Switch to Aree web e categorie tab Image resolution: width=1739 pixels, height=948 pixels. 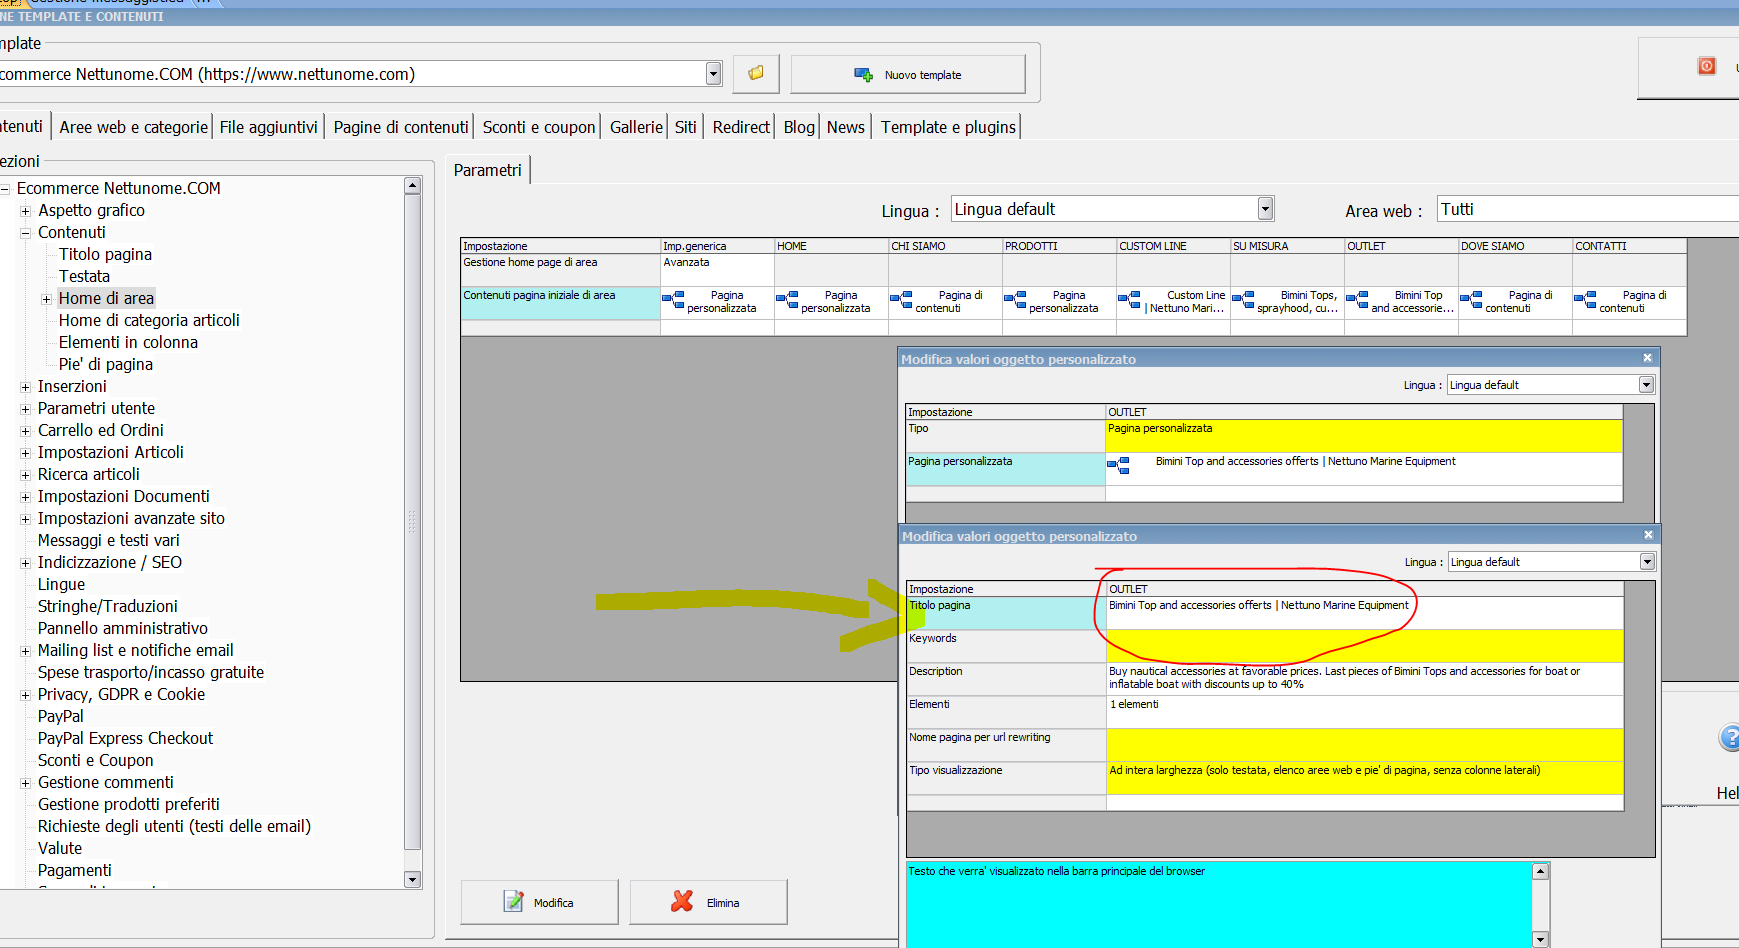click(133, 127)
